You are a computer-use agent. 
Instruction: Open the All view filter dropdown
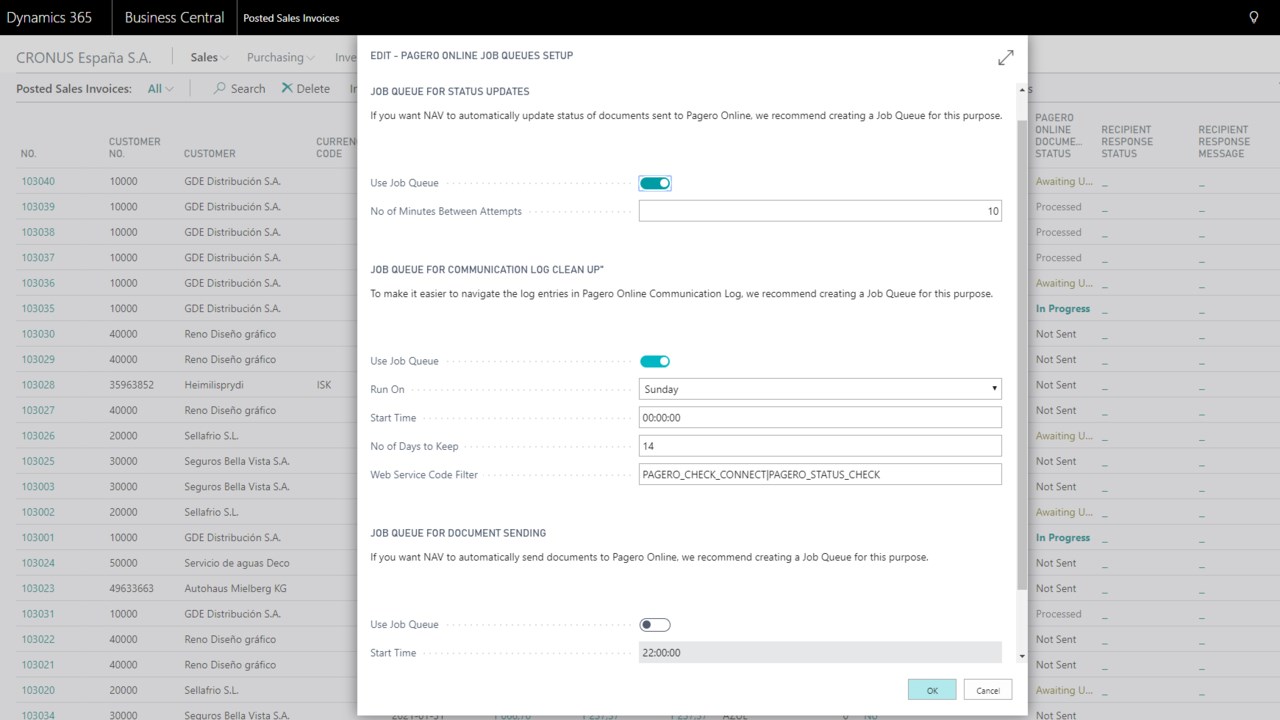point(160,89)
